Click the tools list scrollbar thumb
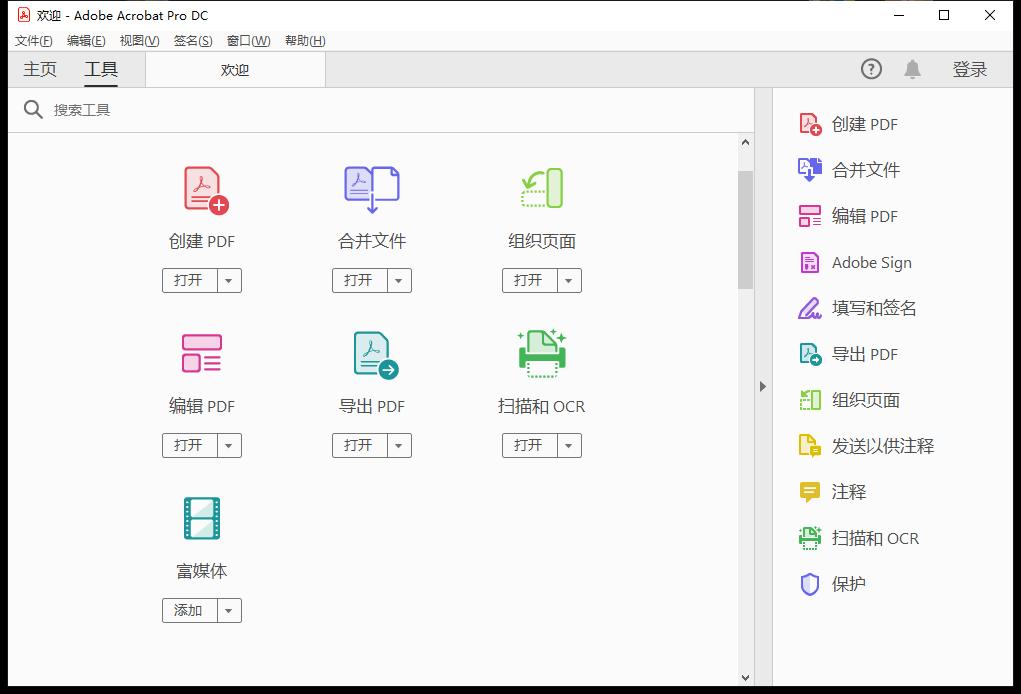Image resolution: width=1021 pixels, height=694 pixels. [746, 229]
